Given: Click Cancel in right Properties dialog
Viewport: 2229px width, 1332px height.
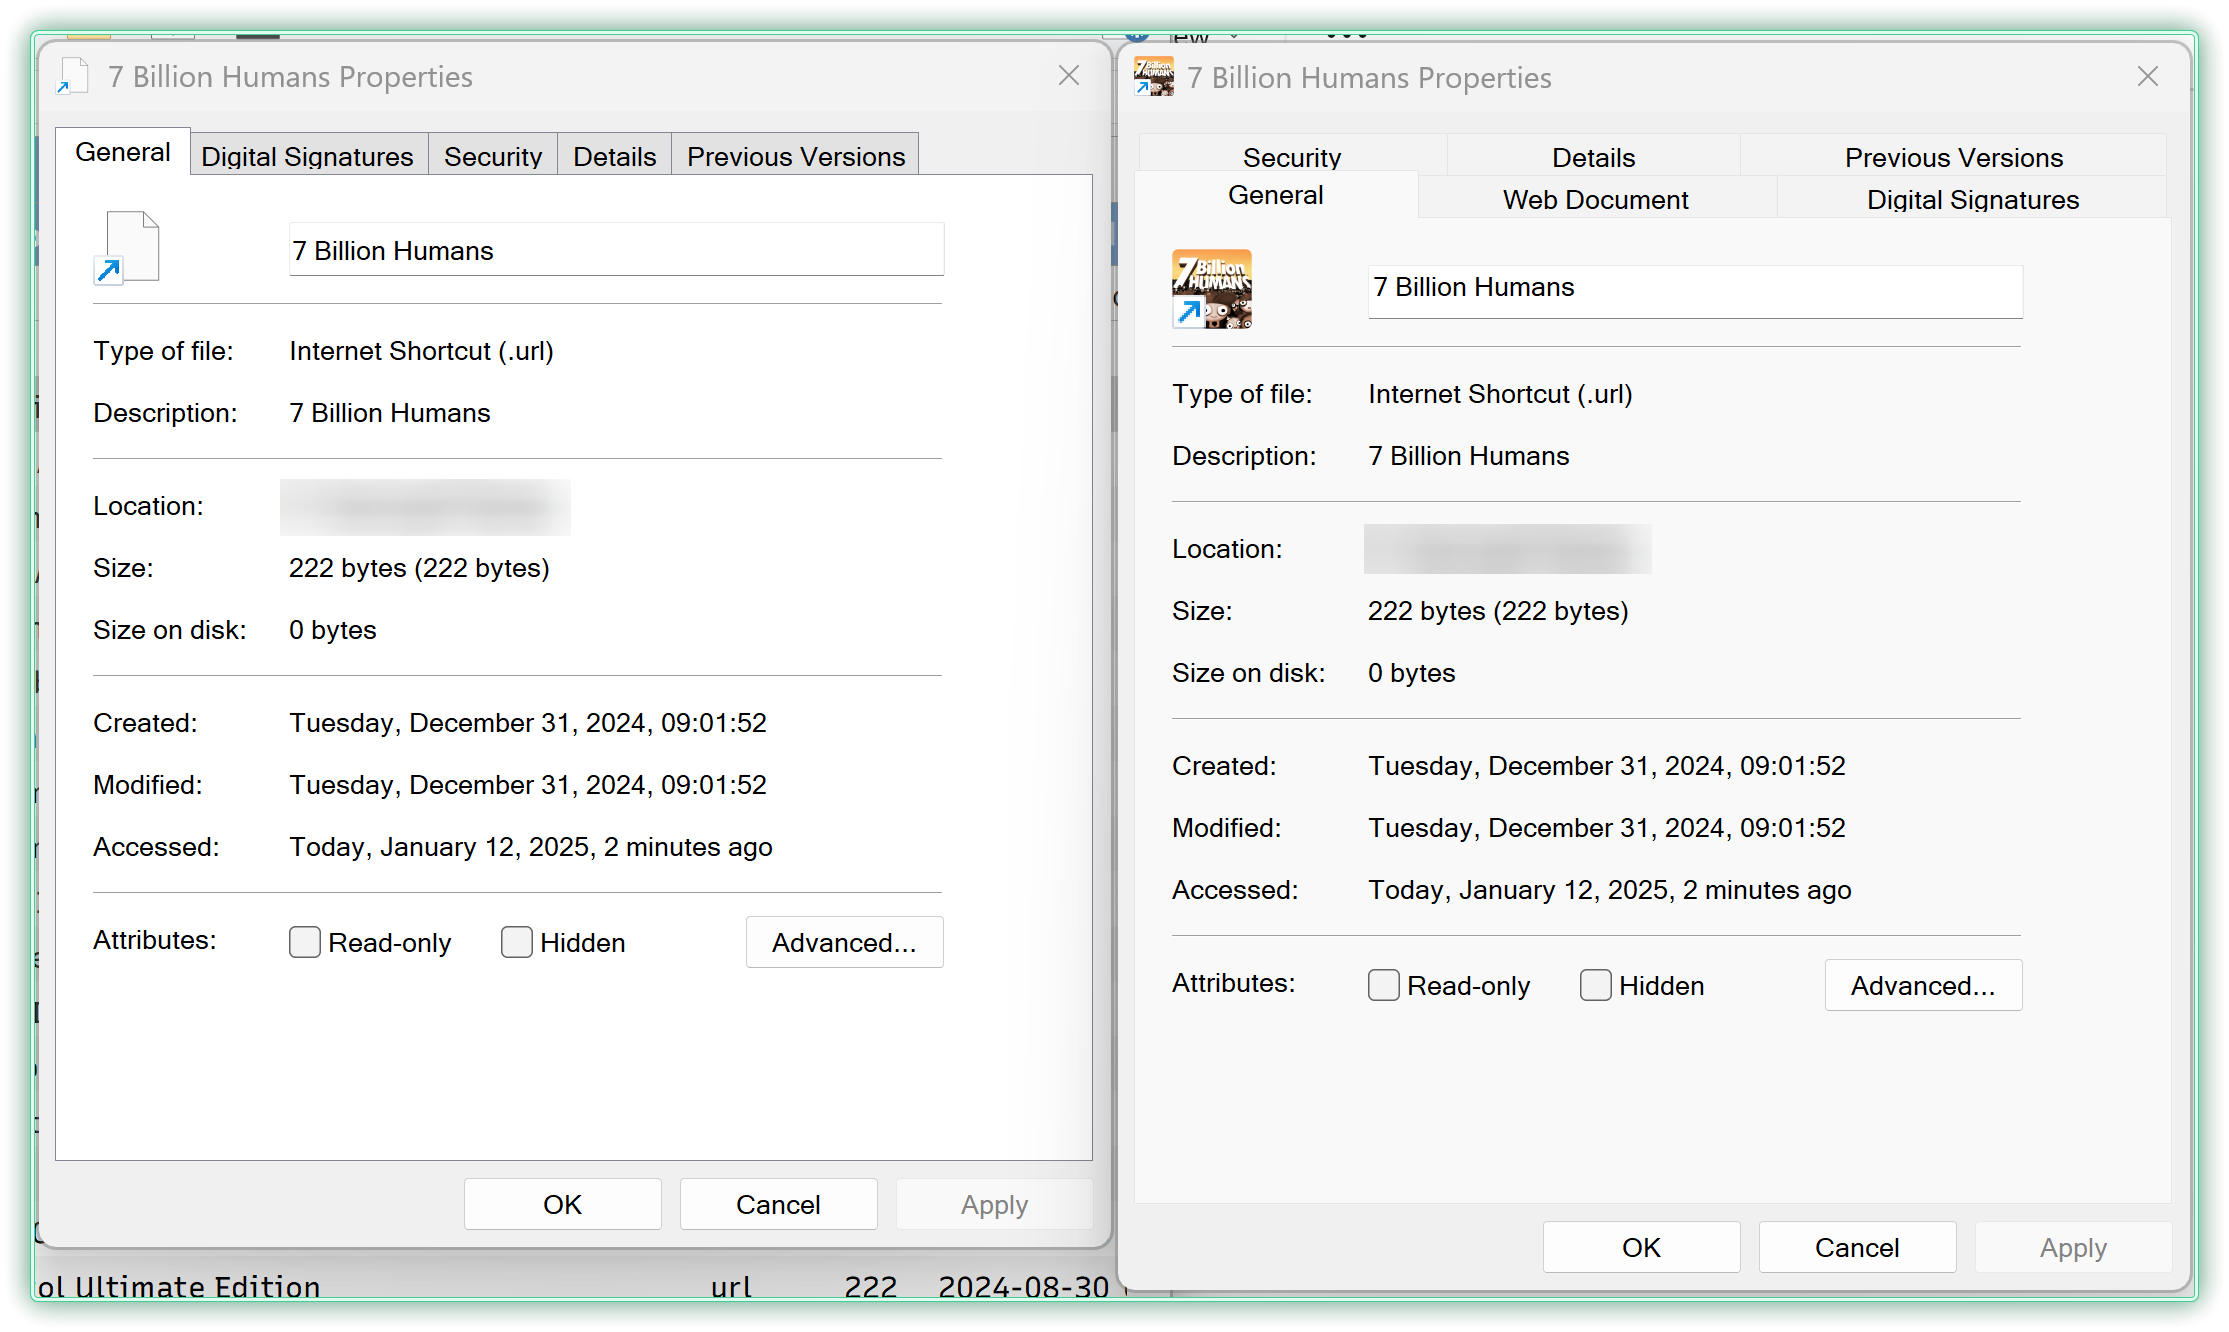Looking at the screenshot, I should point(1858,1247).
